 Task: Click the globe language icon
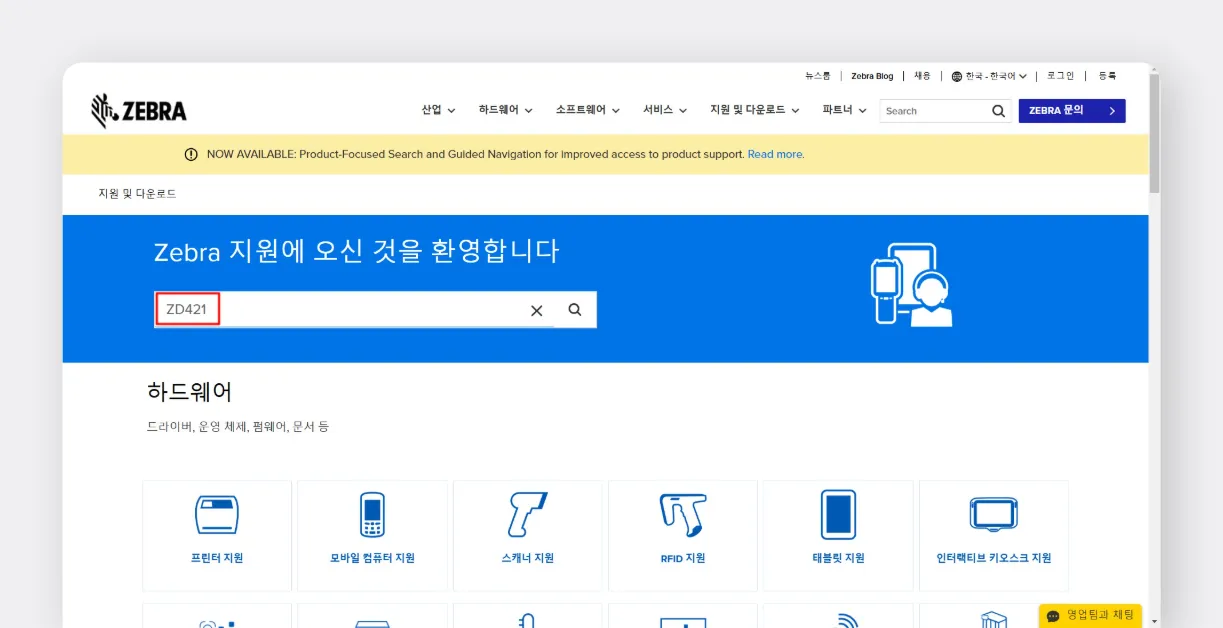pos(957,76)
